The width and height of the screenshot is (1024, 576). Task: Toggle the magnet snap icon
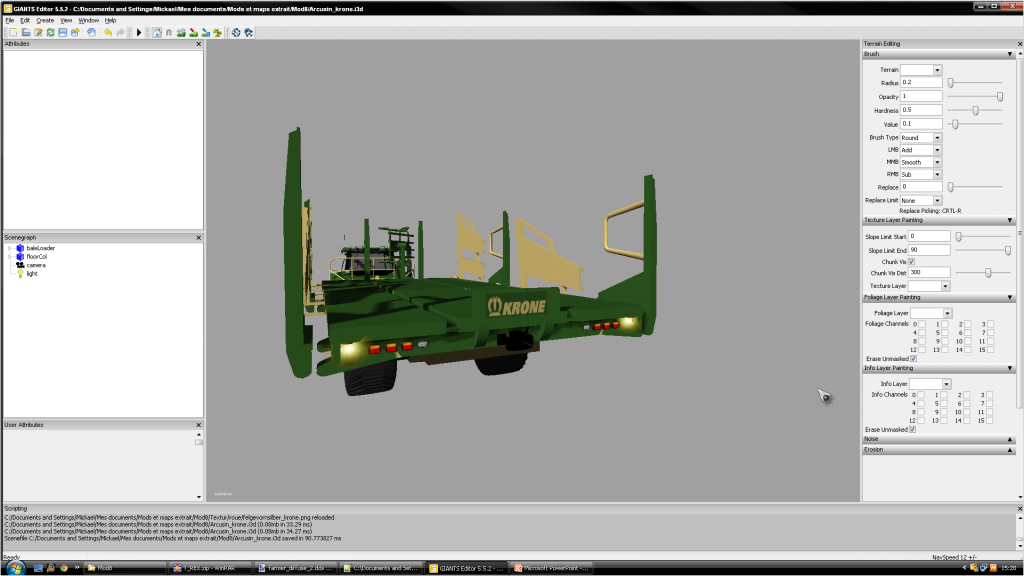(x=169, y=33)
